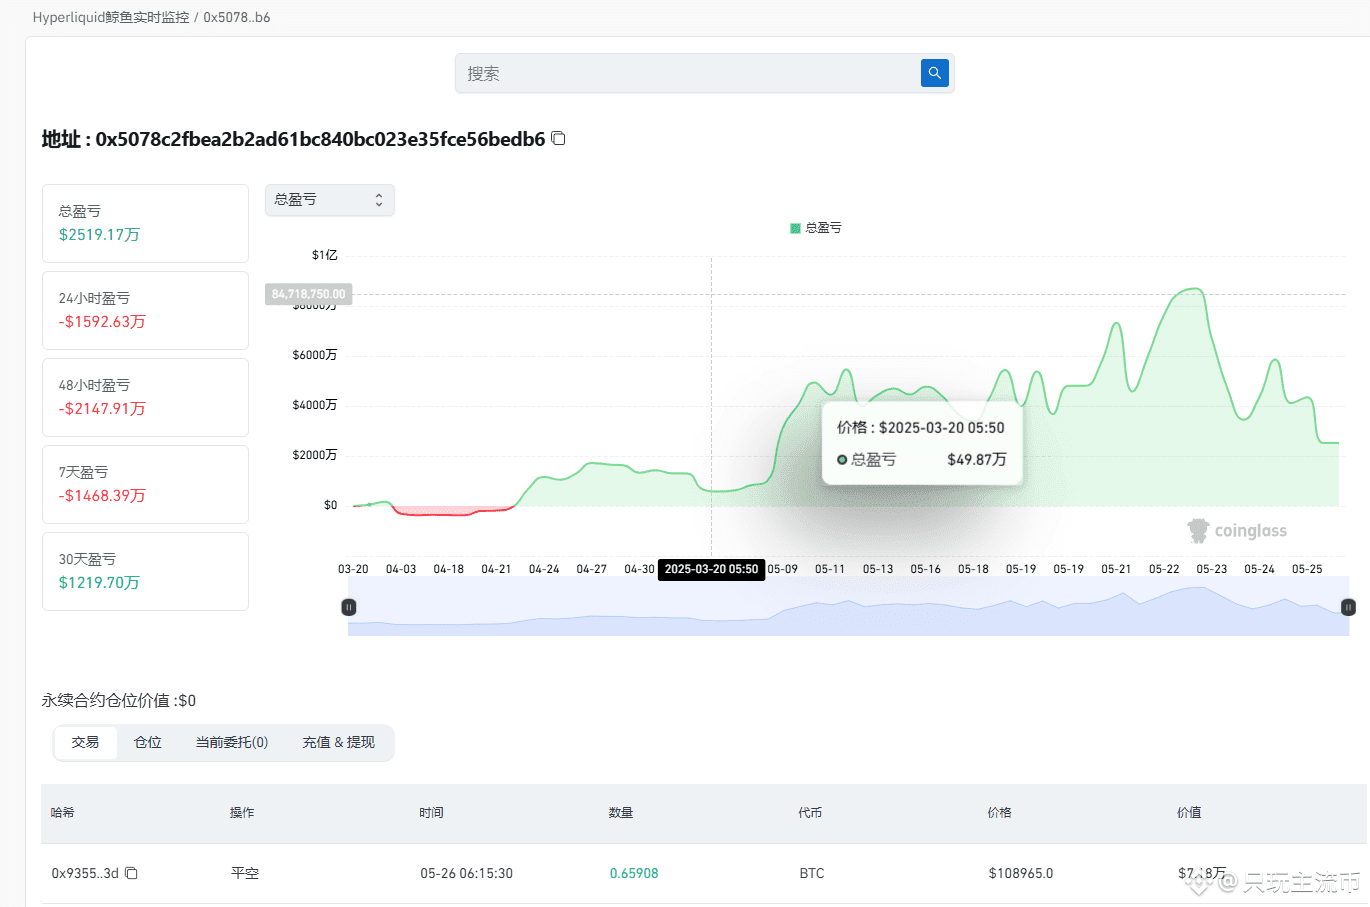The height and width of the screenshot is (907, 1370).
Task: Click the 操作 column header
Action: pos(242,813)
